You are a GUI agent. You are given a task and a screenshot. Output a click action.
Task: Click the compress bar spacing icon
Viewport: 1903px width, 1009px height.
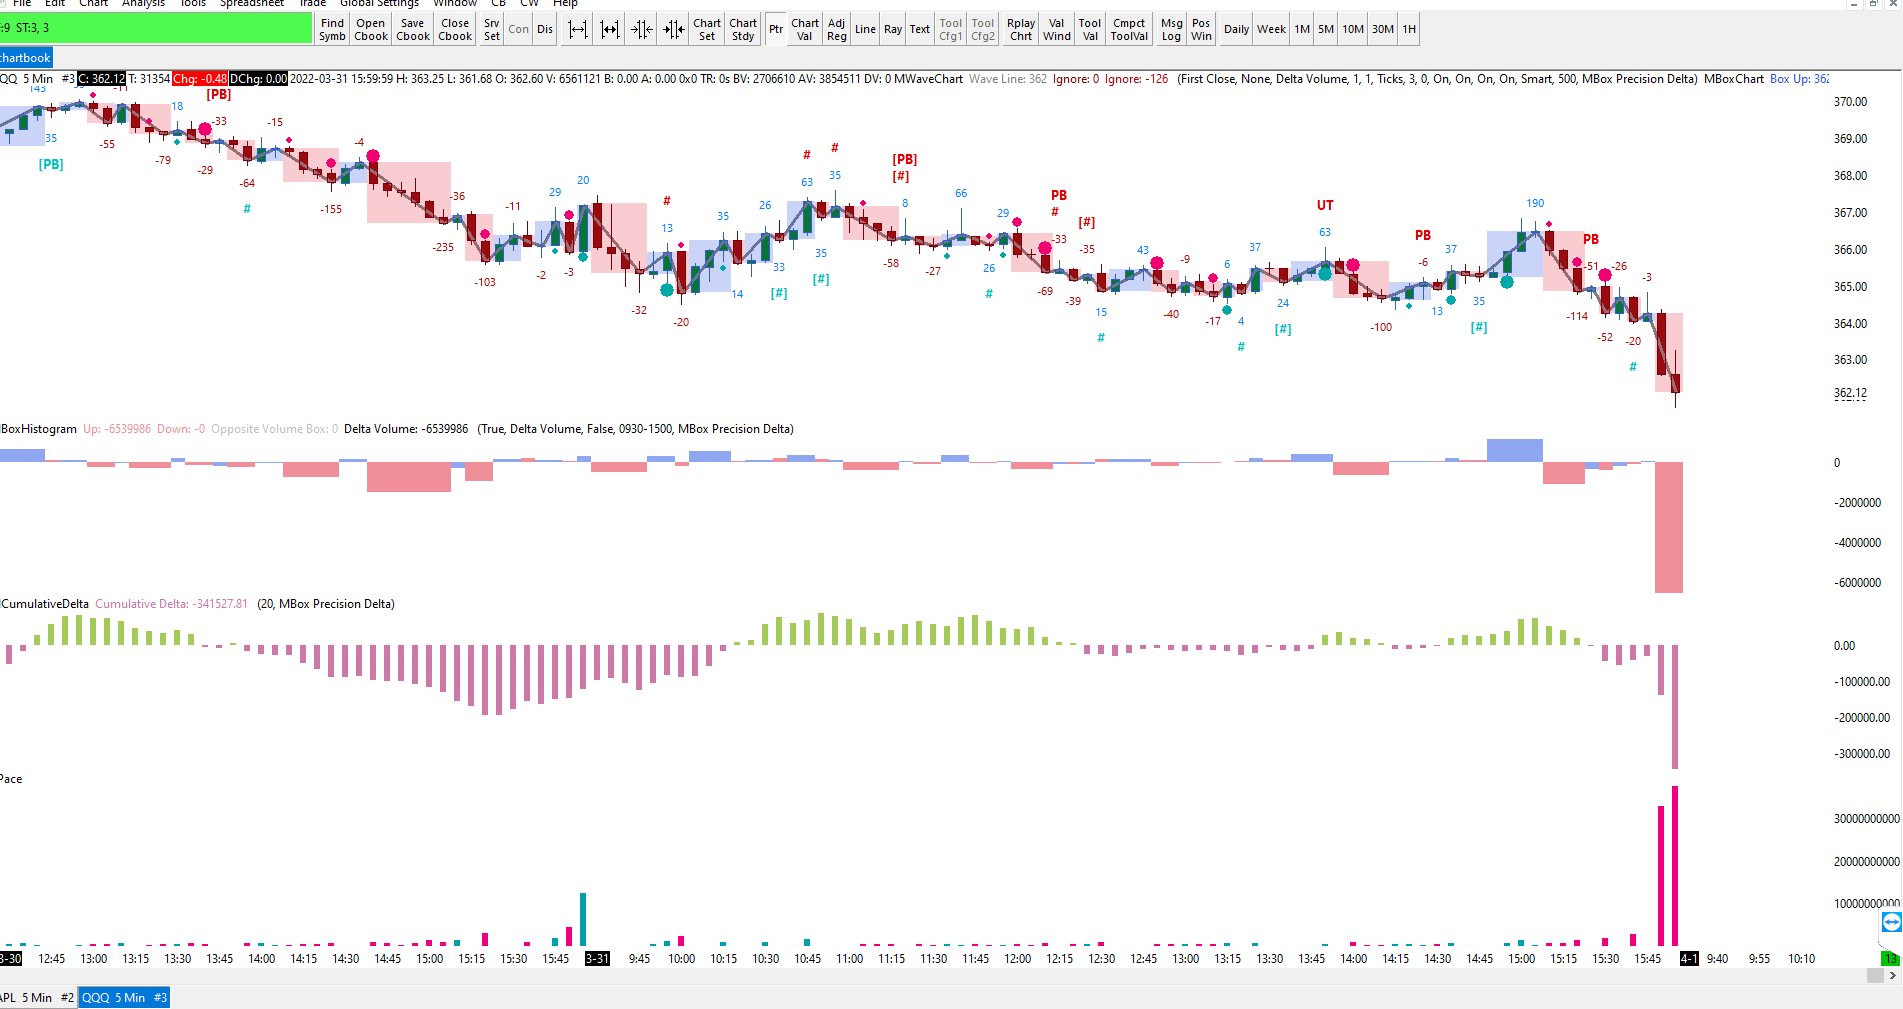(642, 29)
